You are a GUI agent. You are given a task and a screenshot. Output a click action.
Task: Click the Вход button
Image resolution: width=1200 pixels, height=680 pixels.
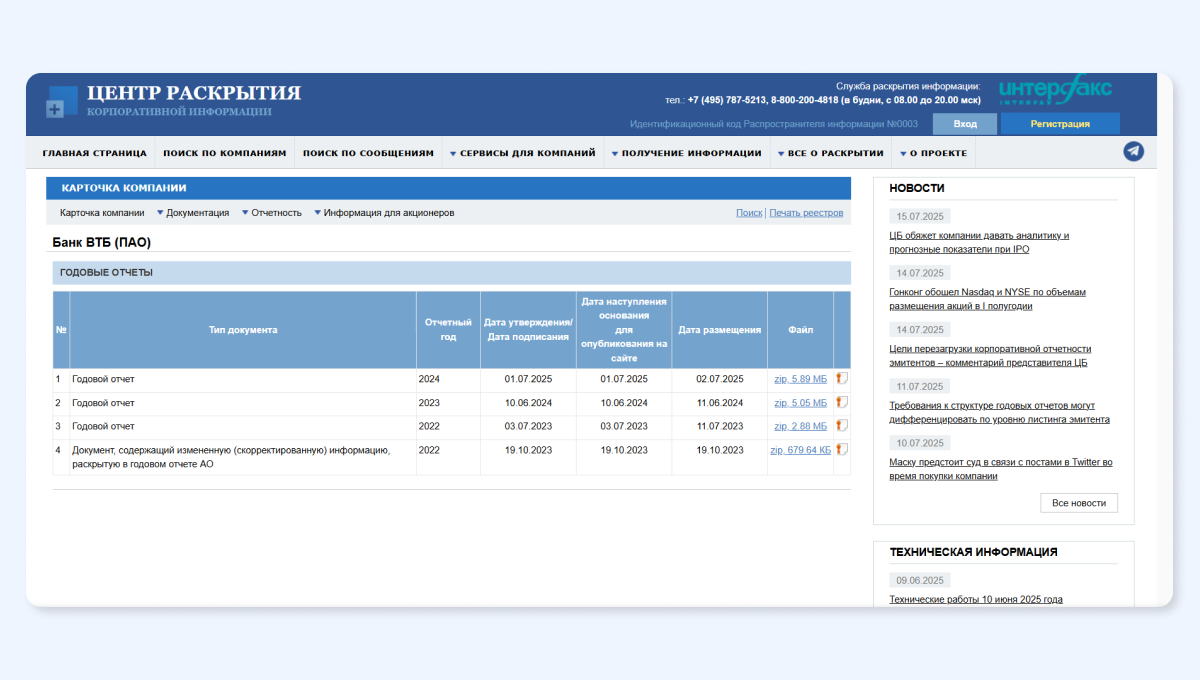point(965,124)
